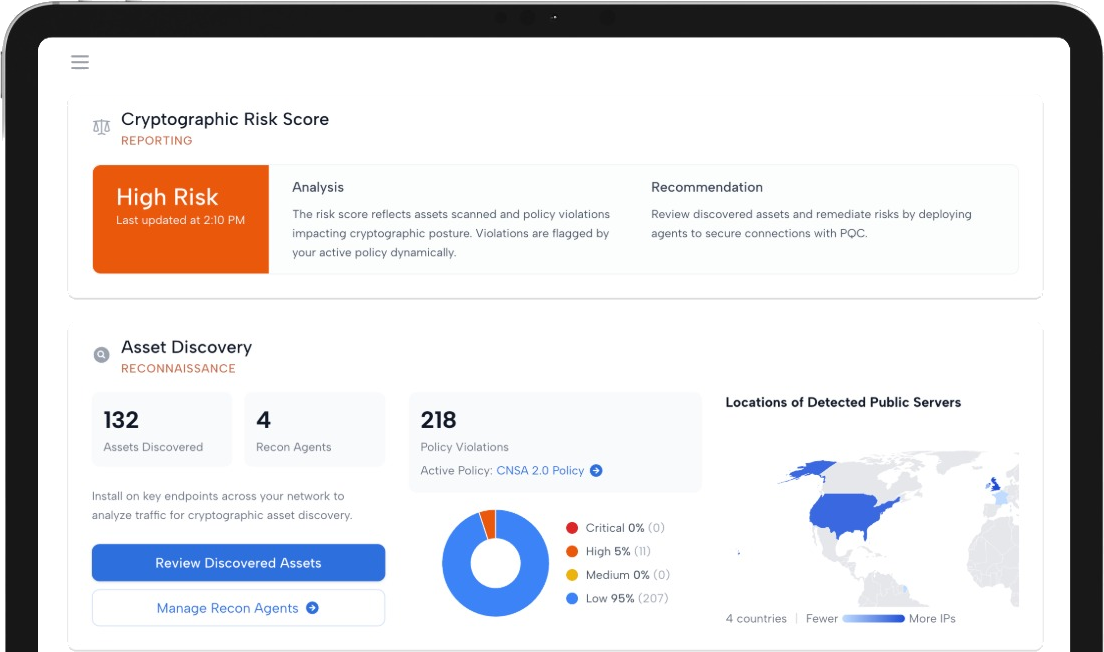Click the Analysis heading
The width and height of the screenshot is (1104, 652).
318,187
